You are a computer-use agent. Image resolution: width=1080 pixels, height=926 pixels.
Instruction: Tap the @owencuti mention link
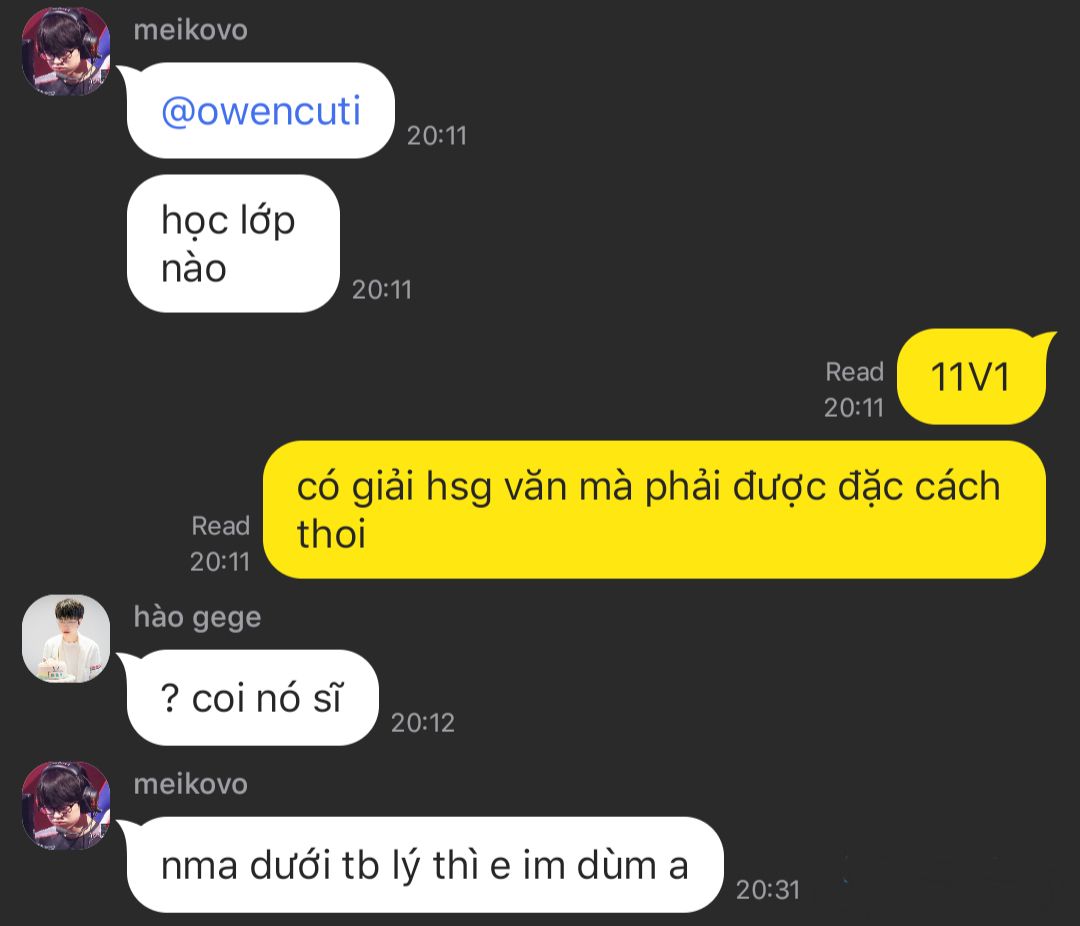coord(261,111)
